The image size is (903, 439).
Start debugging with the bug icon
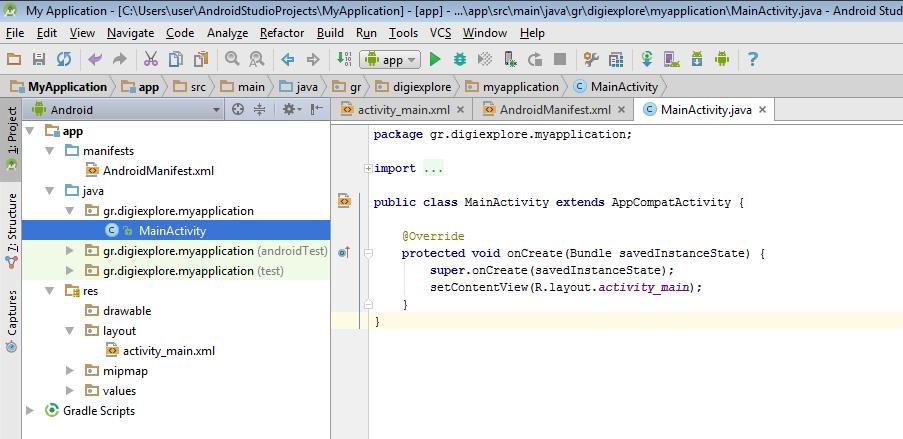(x=460, y=59)
